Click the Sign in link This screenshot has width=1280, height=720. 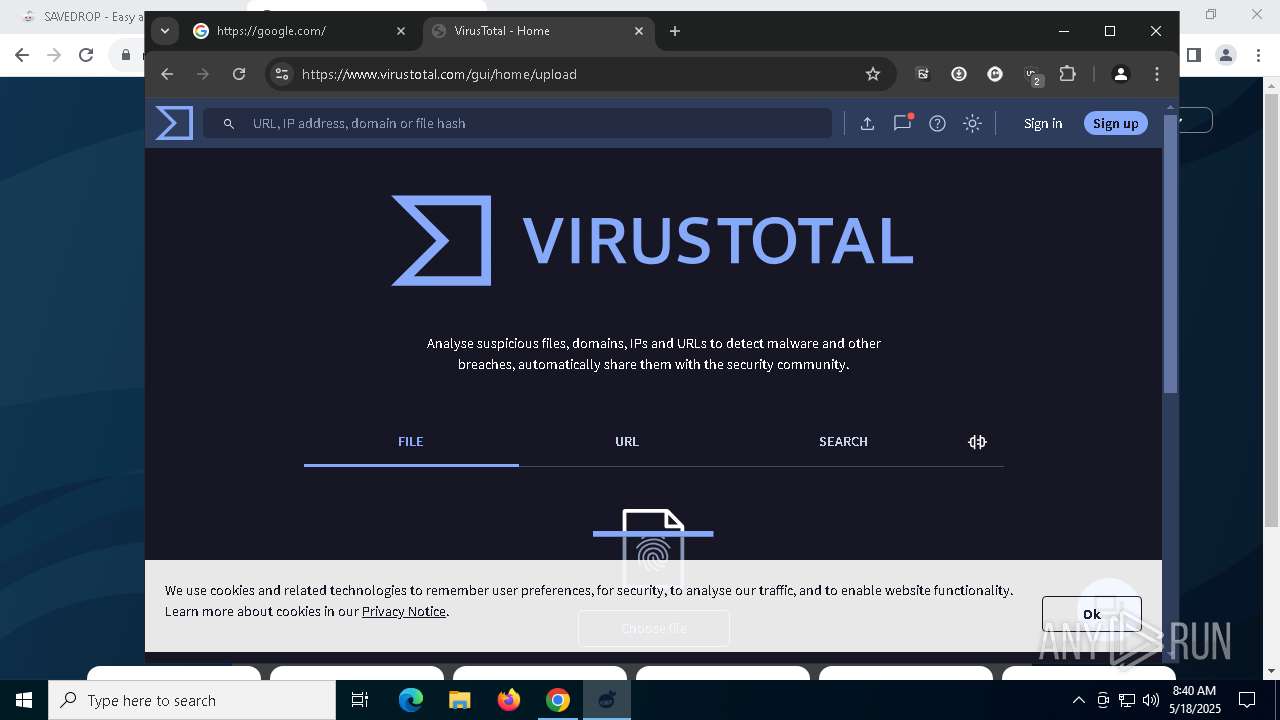1043,123
